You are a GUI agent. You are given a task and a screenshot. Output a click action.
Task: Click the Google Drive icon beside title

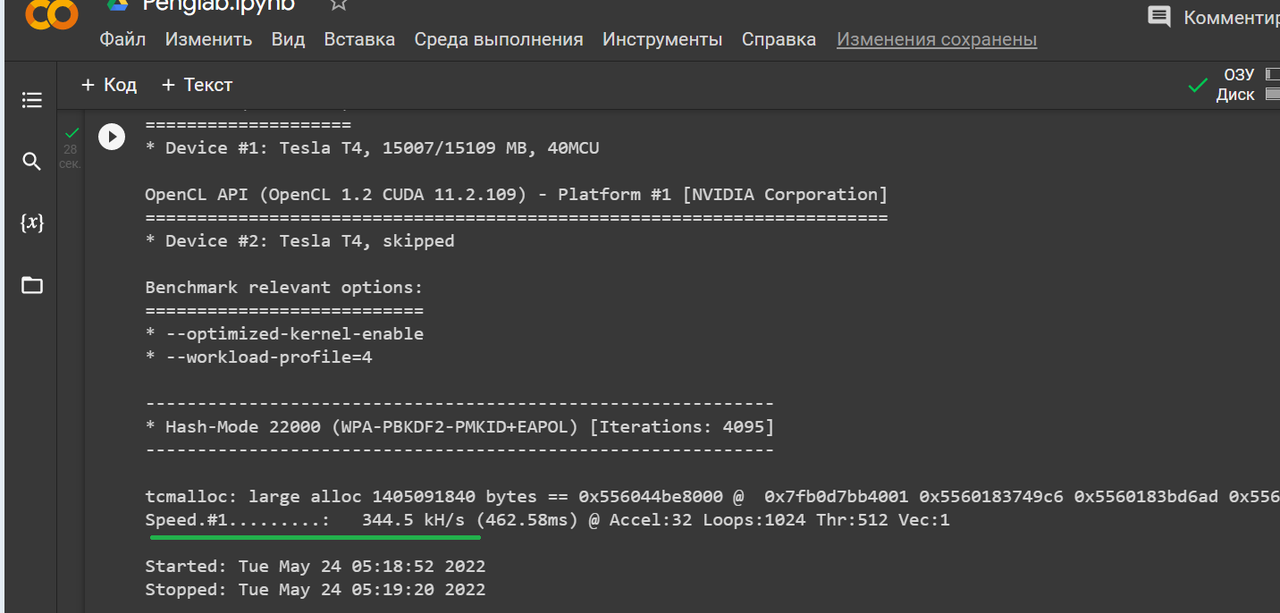point(118,5)
